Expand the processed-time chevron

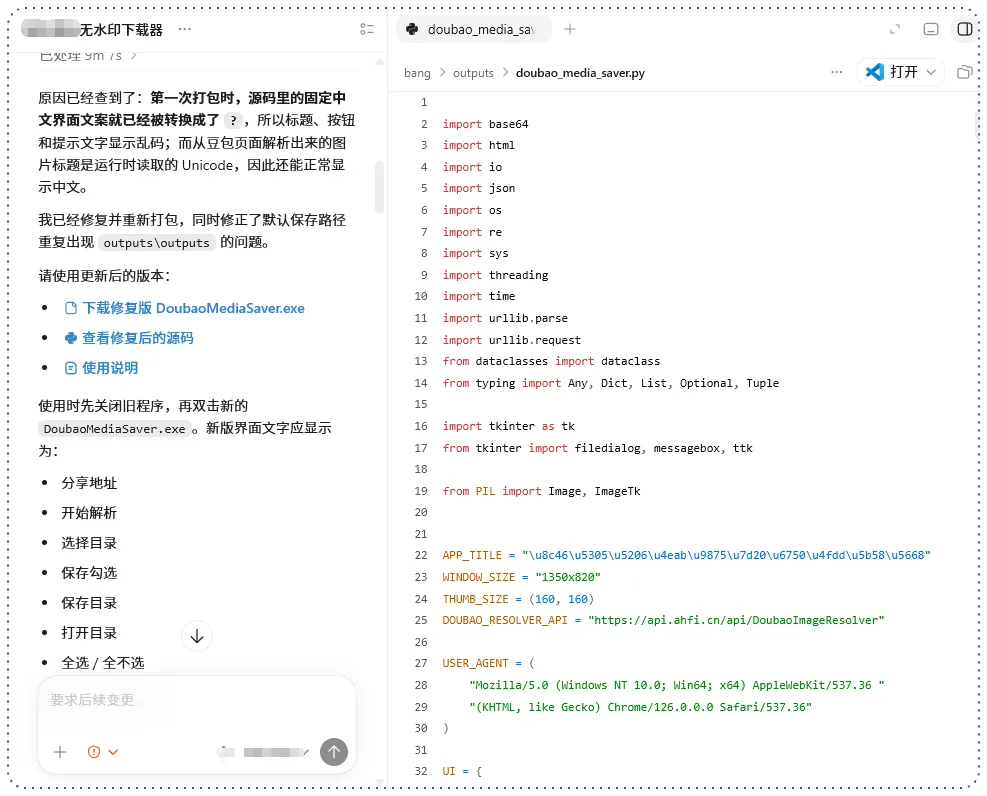tap(133, 55)
